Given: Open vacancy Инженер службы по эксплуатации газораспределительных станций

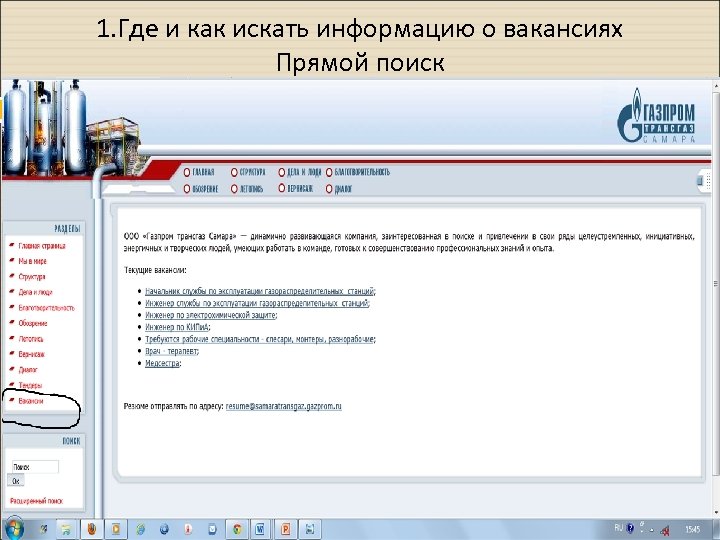Looking at the screenshot, I should (257, 303).
